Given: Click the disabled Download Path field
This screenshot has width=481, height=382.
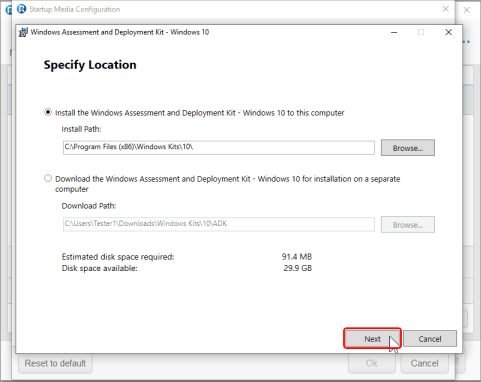Looking at the screenshot, I should pyautogui.click(x=219, y=224).
